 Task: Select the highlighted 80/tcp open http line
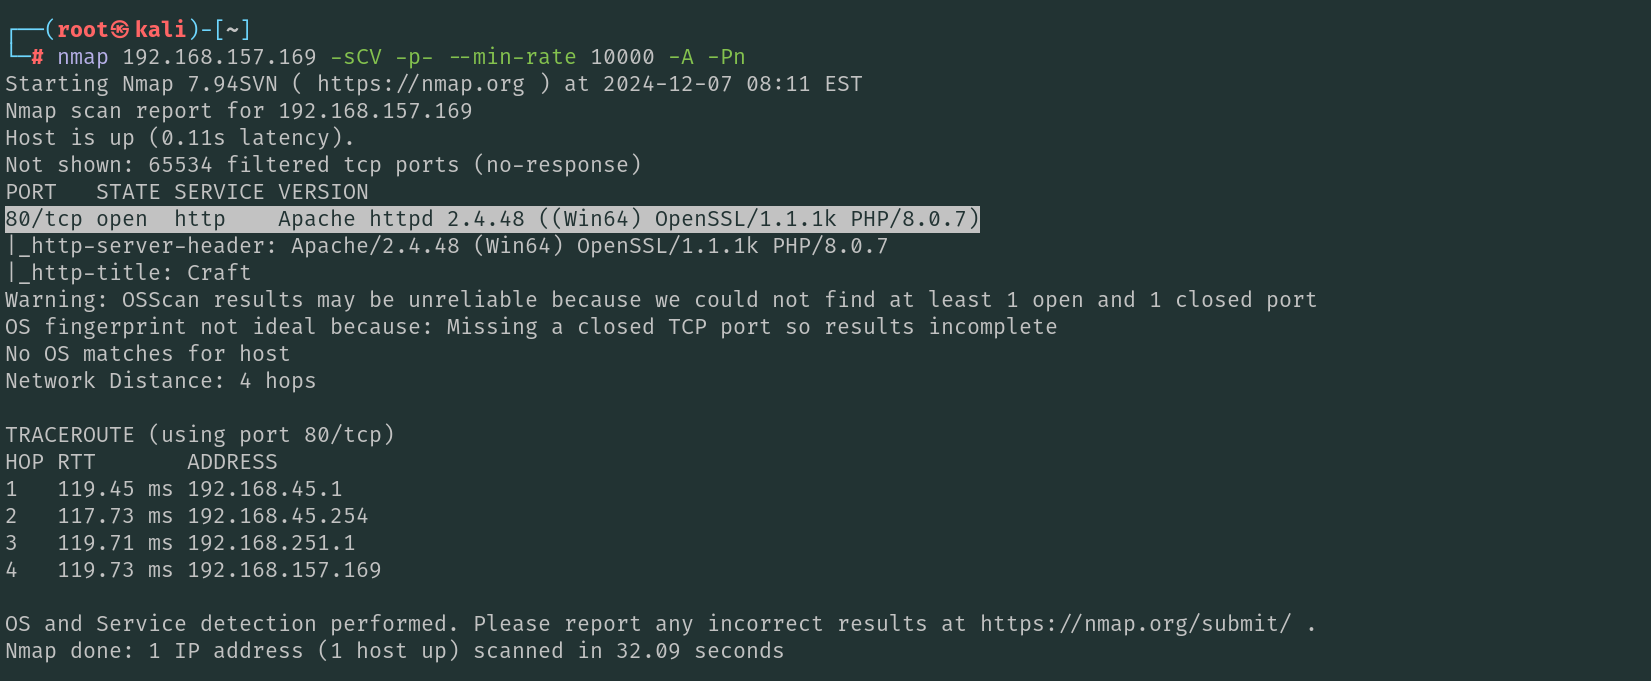(x=492, y=219)
